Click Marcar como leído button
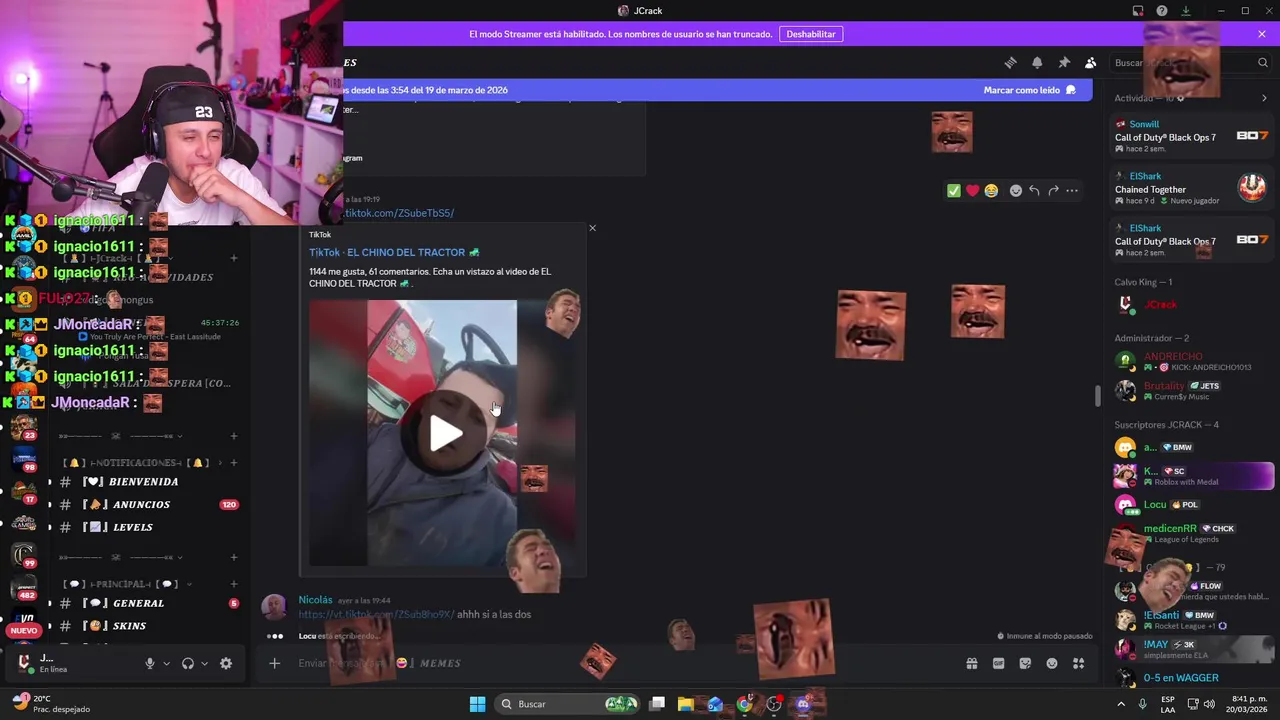1280x720 pixels. [1030, 90]
